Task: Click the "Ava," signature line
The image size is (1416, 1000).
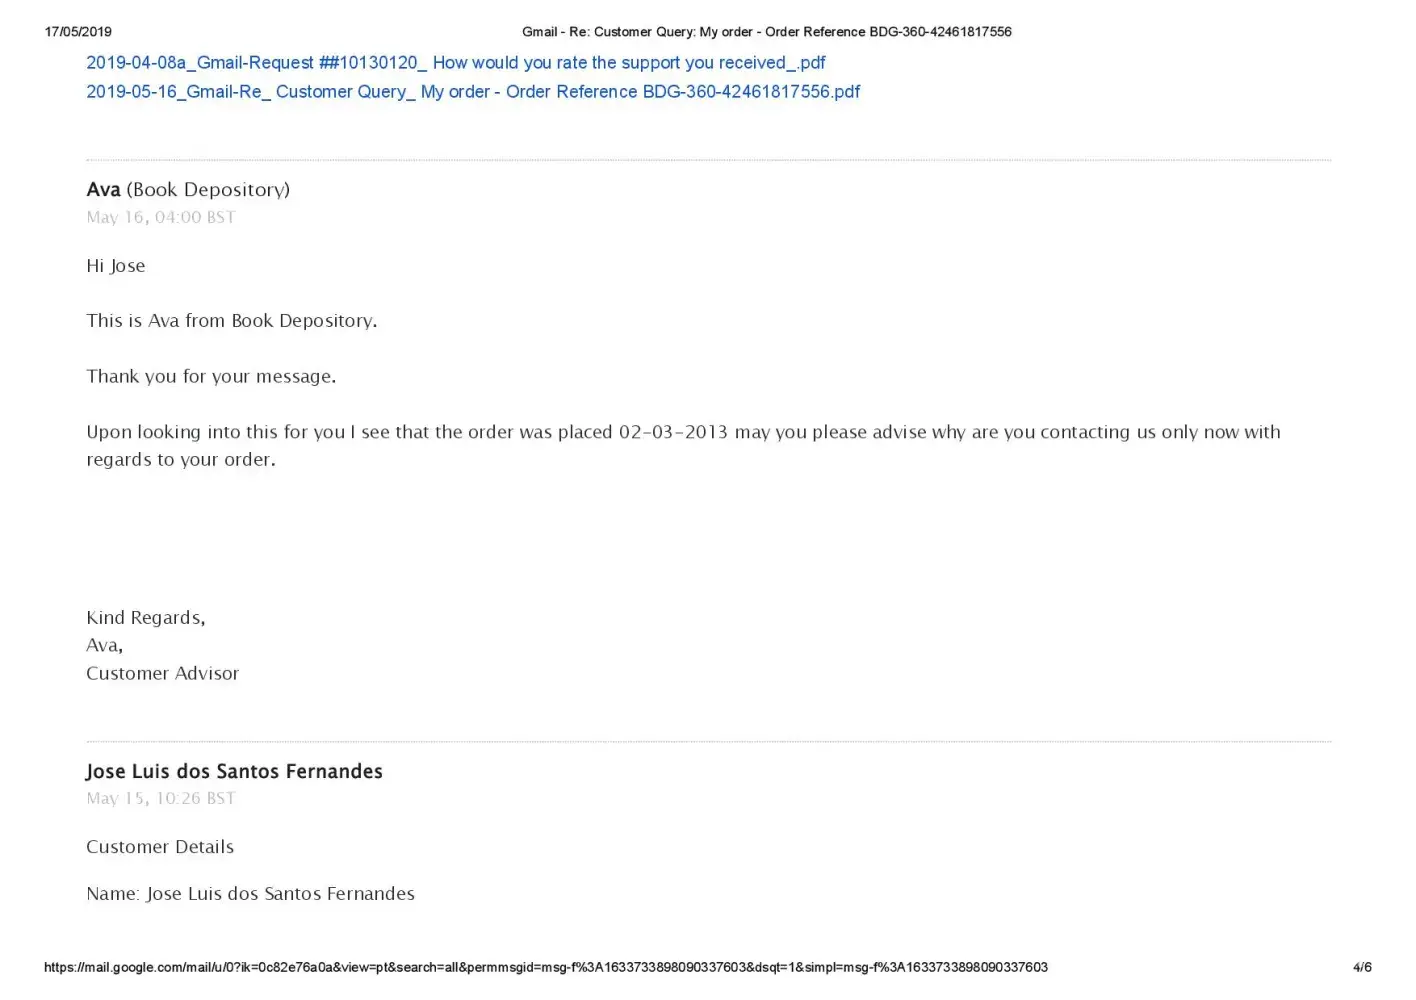Action: [x=104, y=646]
